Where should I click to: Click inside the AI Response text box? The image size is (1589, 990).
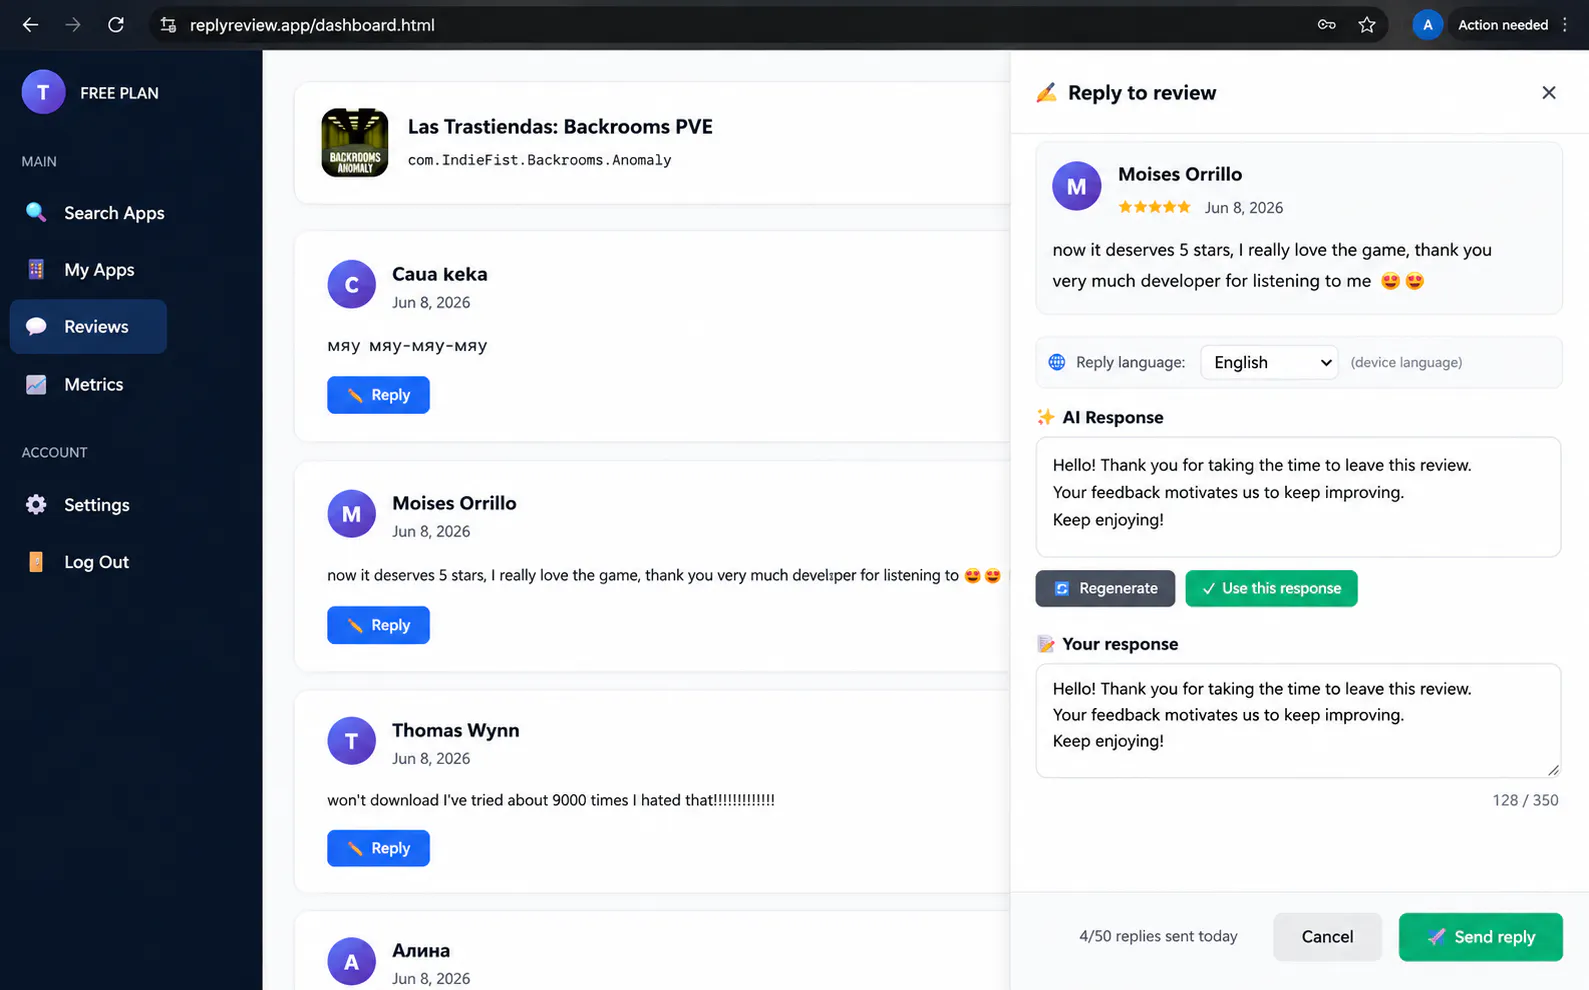(1298, 497)
